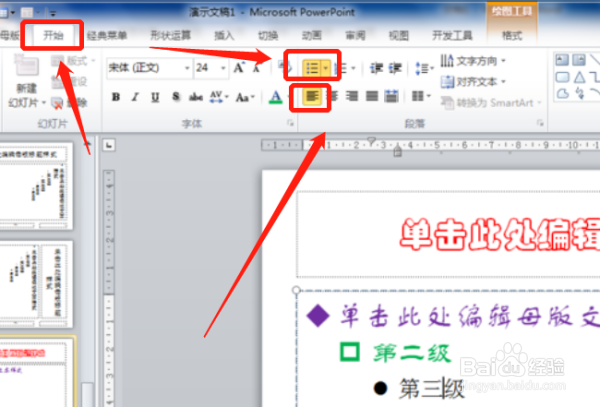Viewport: 600px width, 407px height.
Task: Switch to the 切换 (Transitions) tab
Action: (268, 36)
